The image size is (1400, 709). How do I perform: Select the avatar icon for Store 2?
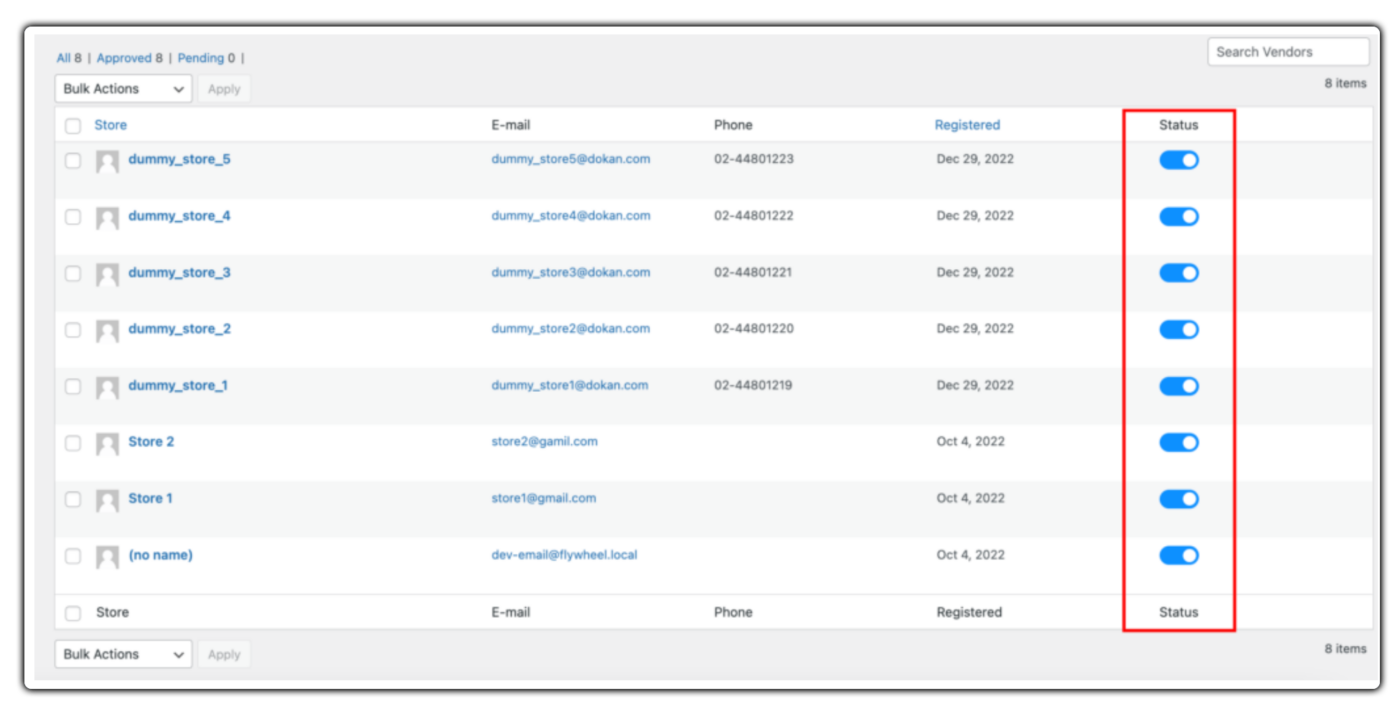pyautogui.click(x=107, y=442)
